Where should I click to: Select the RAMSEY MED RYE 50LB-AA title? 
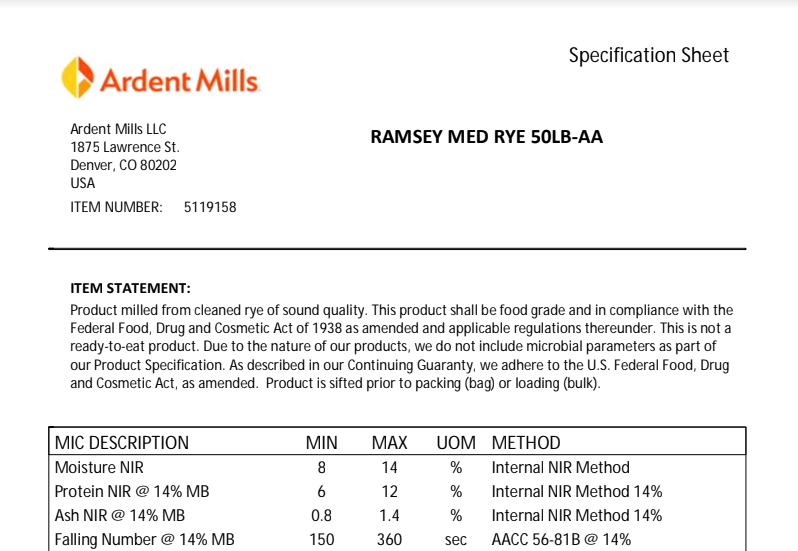click(x=486, y=137)
